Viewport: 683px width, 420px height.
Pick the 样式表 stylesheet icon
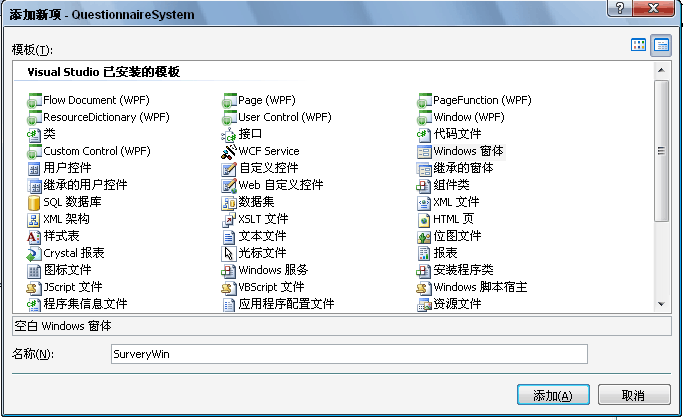[34, 237]
